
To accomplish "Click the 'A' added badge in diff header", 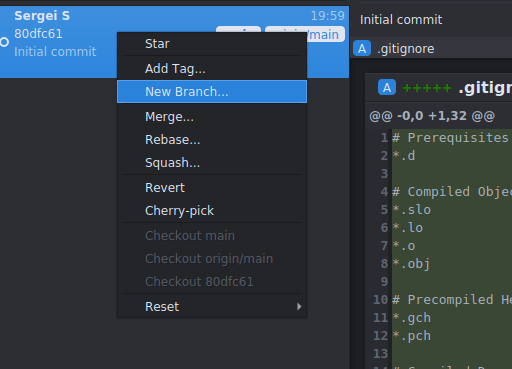I will tap(387, 88).
